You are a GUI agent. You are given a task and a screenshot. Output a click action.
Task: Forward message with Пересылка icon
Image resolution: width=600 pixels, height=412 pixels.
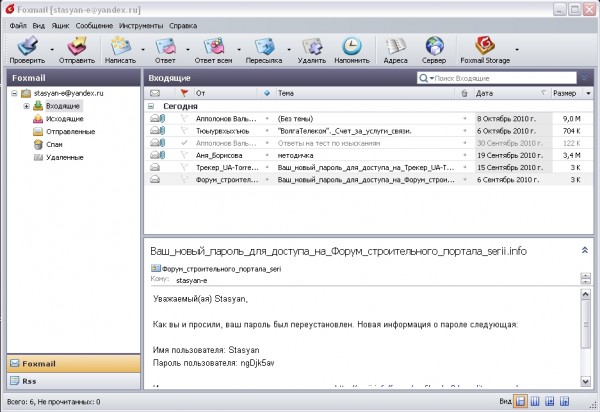(x=264, y=47)
